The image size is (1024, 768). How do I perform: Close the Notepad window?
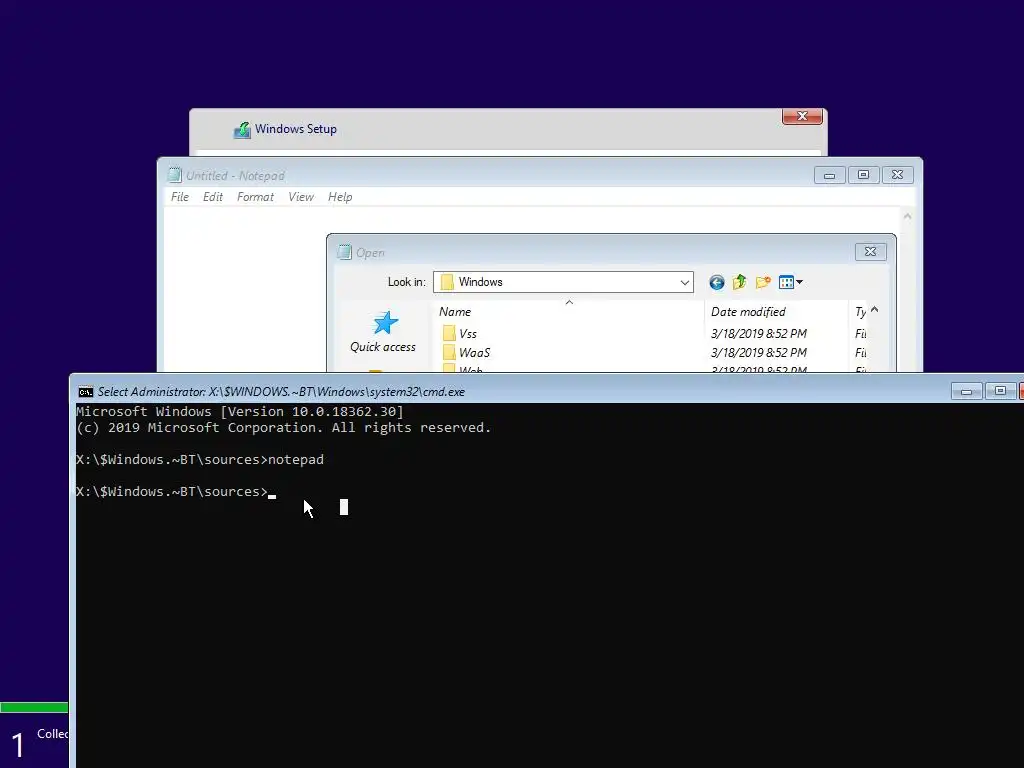[x=897, y=175]
